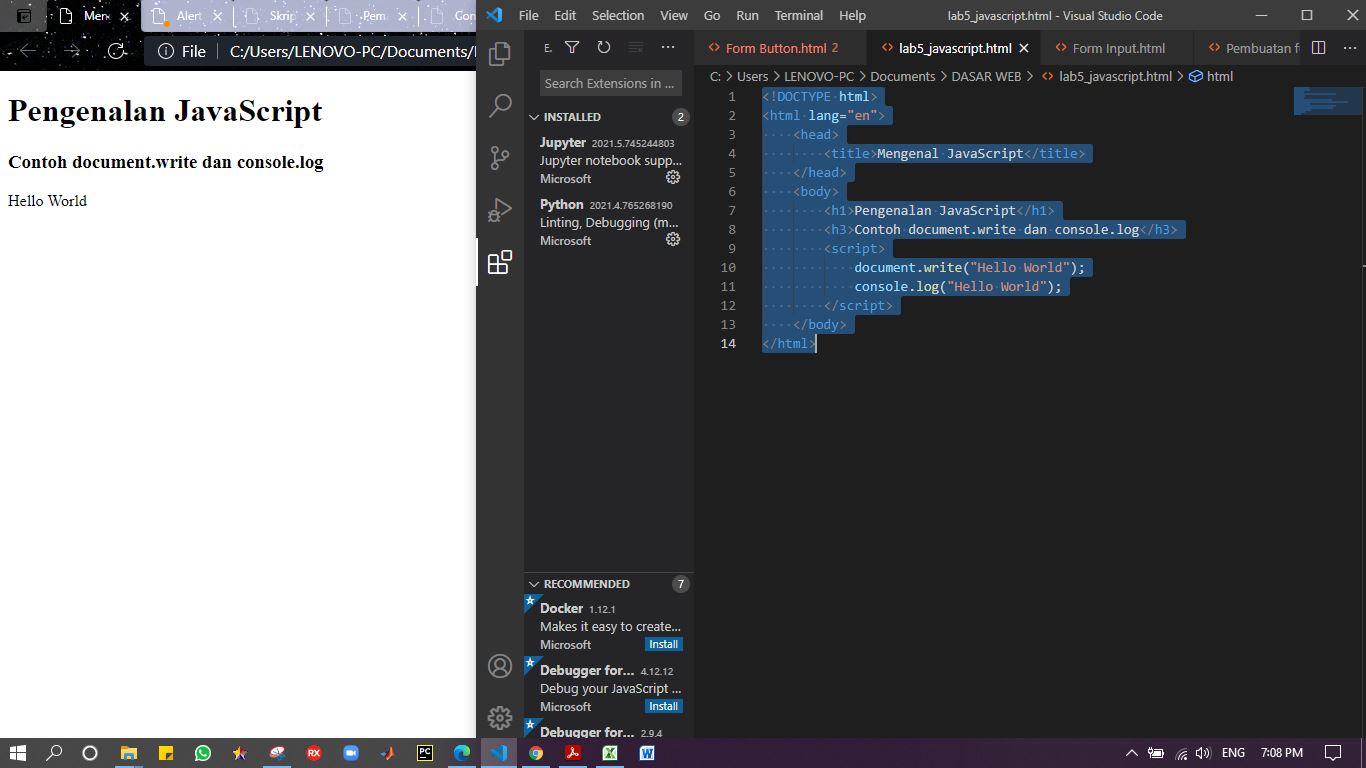Image resolution: width=1366 pixels, height=768 pixels.
Task: Filter the installed extensions
Action: point(571,47)
